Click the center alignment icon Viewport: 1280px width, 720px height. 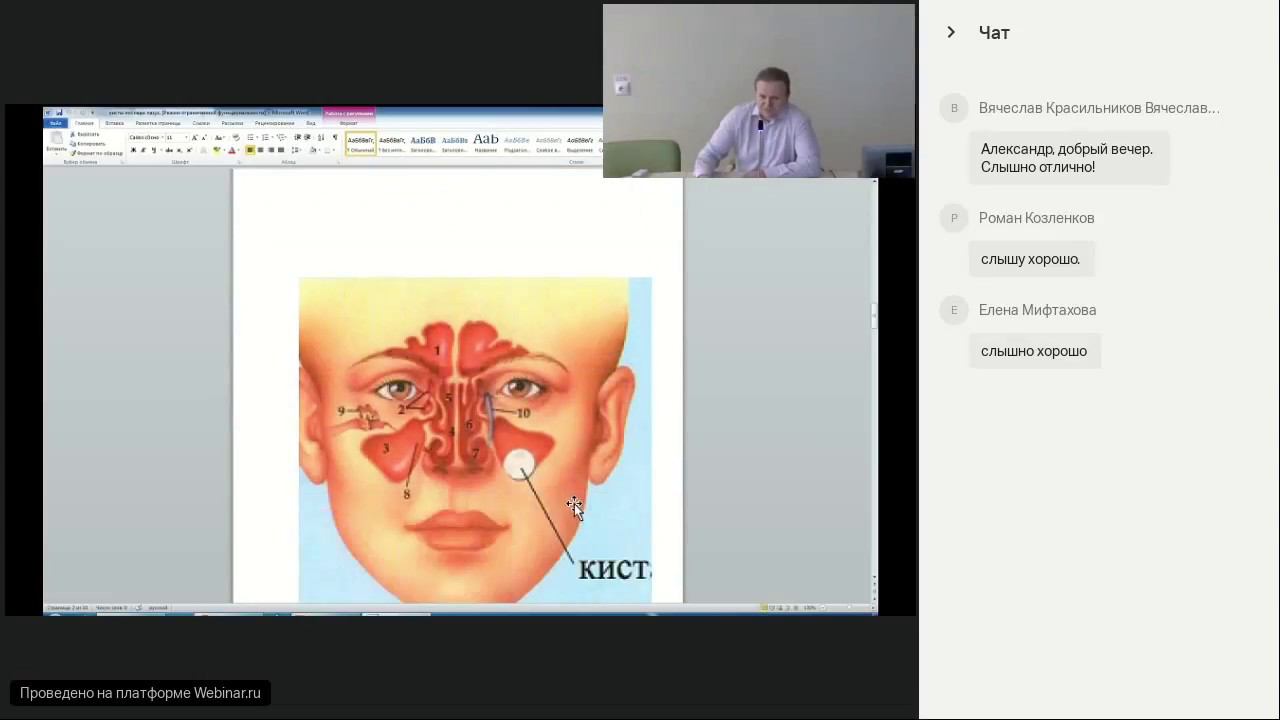coord(260,150)
